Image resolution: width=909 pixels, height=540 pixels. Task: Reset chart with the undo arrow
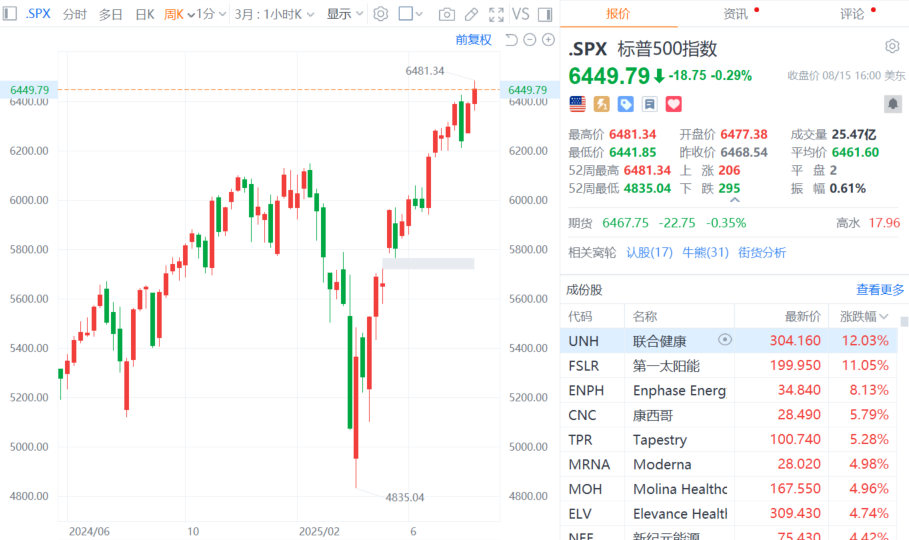[x=511, y=39]
